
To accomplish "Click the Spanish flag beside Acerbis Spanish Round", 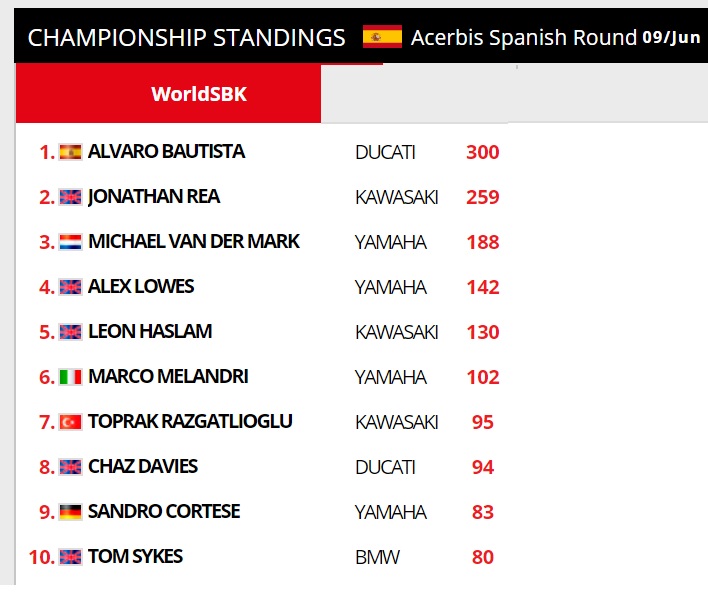I will [x=382, y=38].
